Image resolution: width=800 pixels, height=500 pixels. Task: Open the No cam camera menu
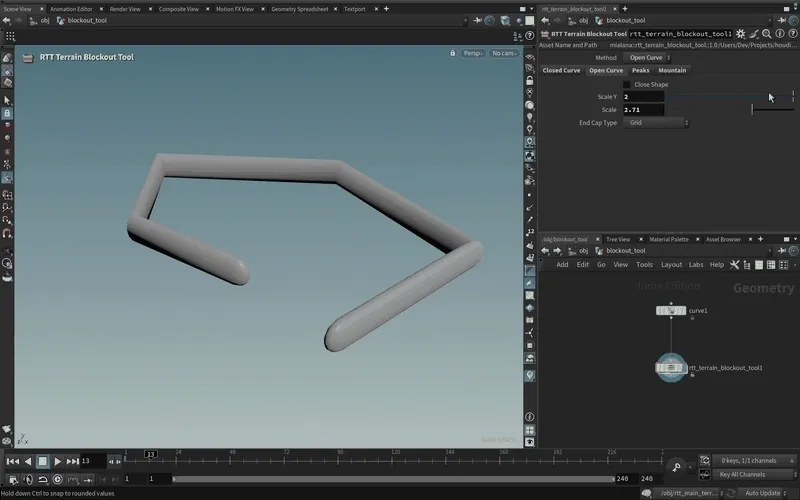[504, 53]
